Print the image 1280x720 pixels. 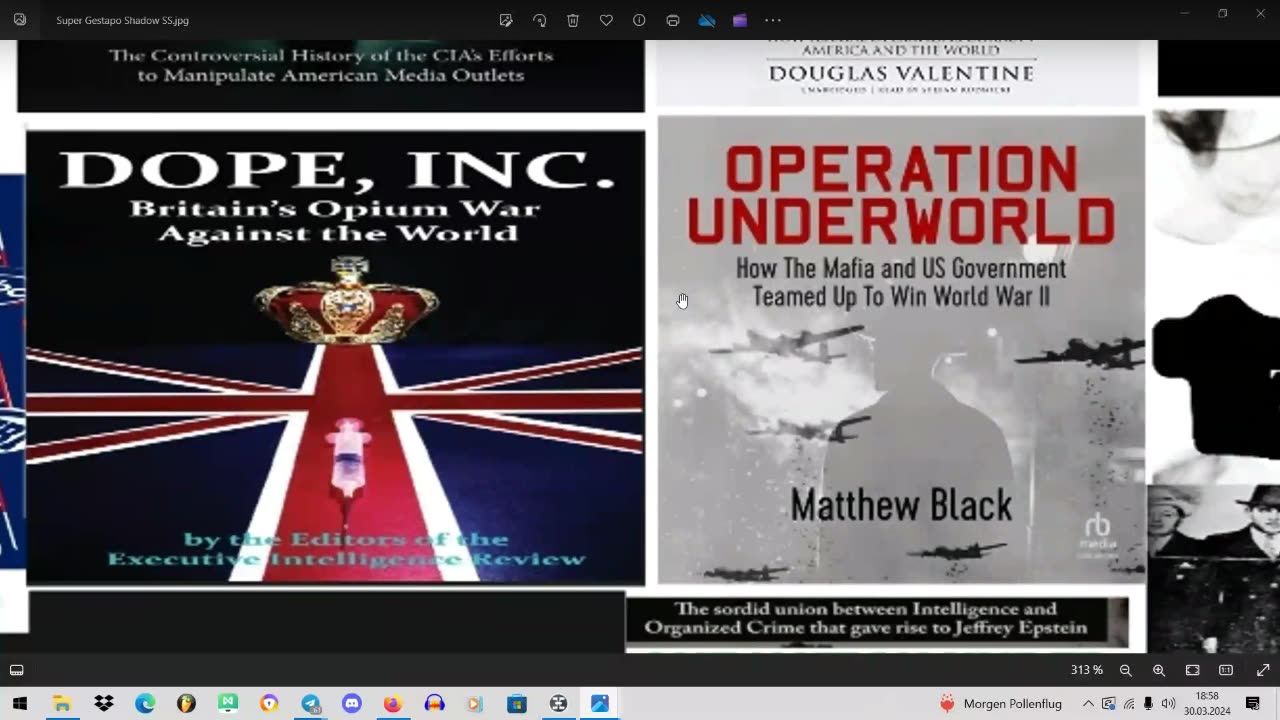click(x=673, y=20)
